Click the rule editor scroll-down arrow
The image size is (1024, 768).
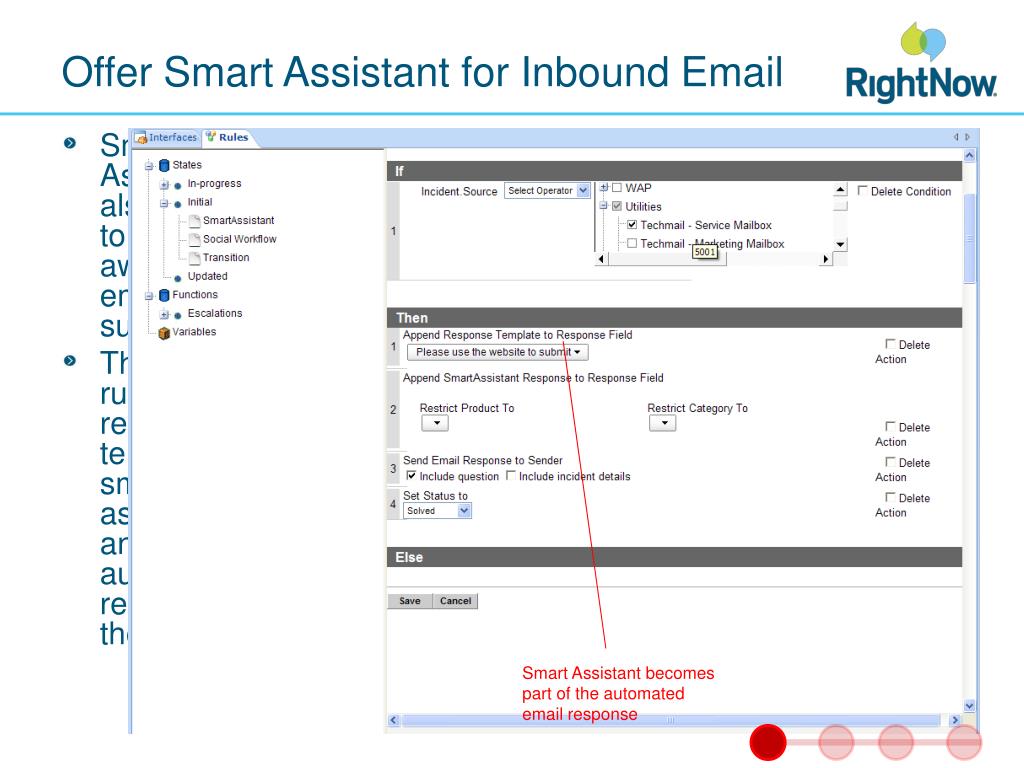click(x=969, y=706)
